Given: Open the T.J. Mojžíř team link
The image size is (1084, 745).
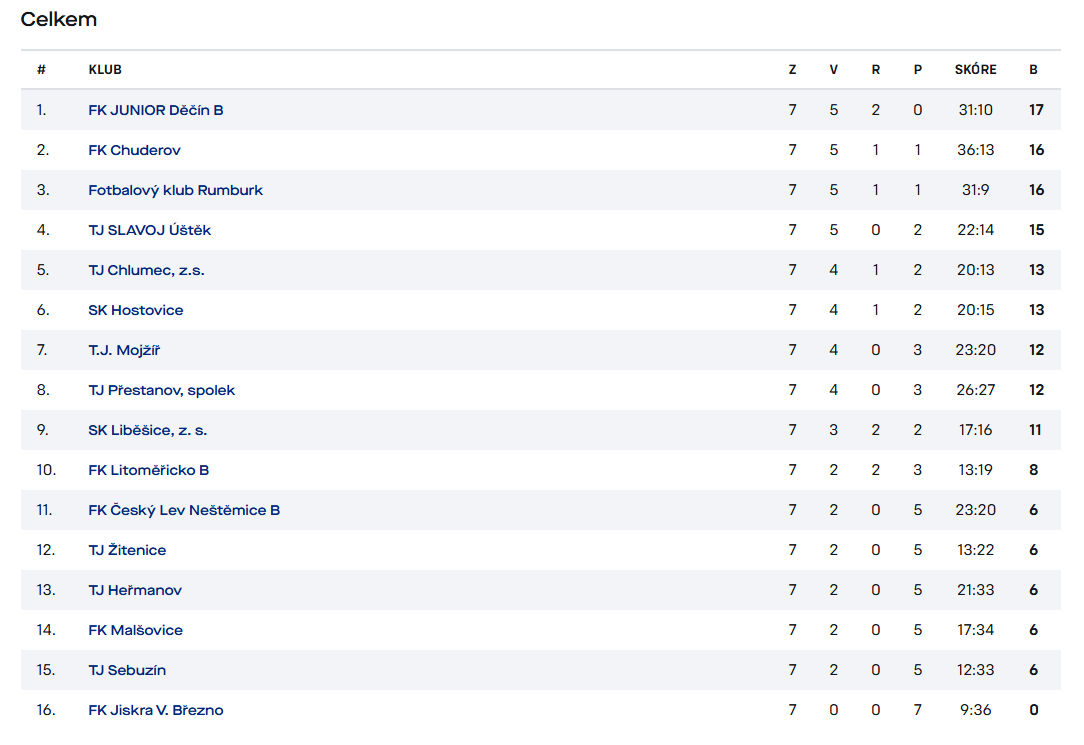Looking at the screenshot, I should pyautogui.click(x=124, y=350).
